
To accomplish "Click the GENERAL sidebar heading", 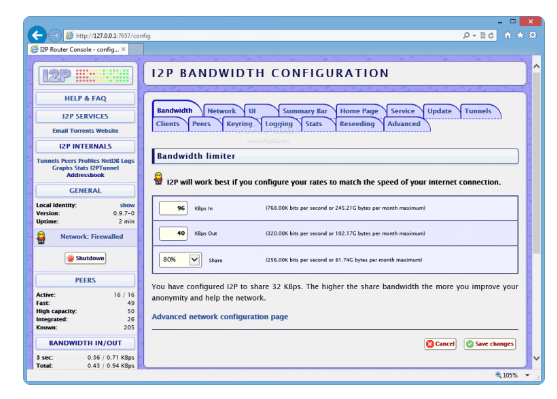I will (85, 190).
